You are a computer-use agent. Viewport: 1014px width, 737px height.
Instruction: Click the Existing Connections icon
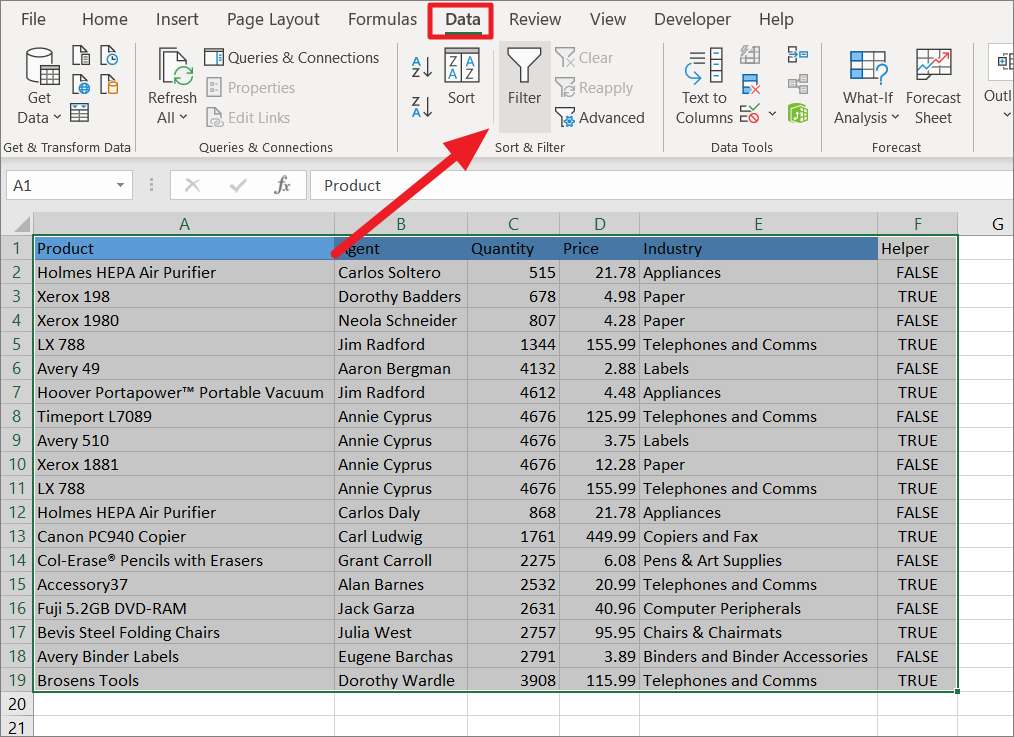(109, 85)
